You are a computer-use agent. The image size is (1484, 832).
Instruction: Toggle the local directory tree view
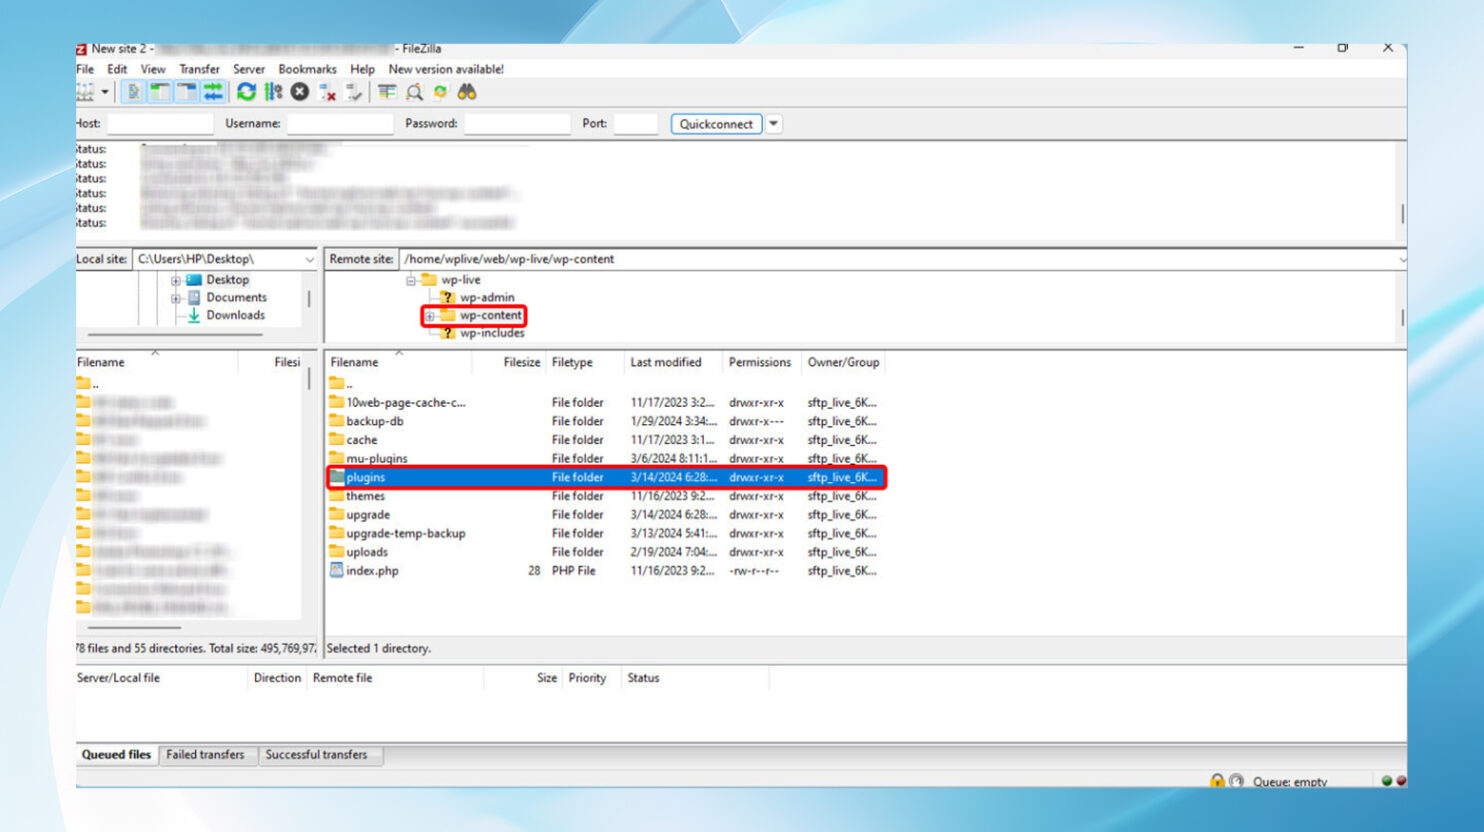[160, 92]
